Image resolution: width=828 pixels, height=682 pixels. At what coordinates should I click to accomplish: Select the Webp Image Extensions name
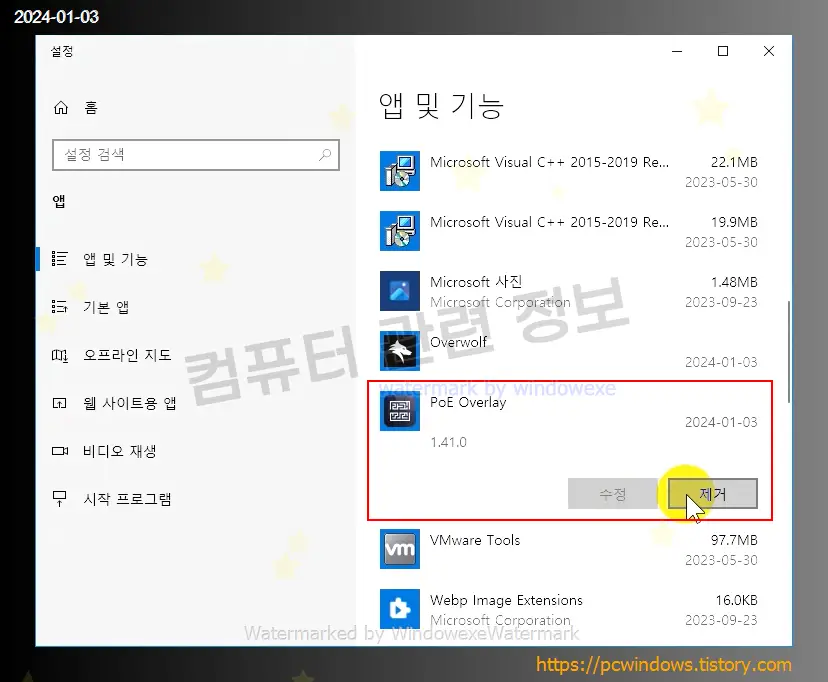click(x=506, y=600)
